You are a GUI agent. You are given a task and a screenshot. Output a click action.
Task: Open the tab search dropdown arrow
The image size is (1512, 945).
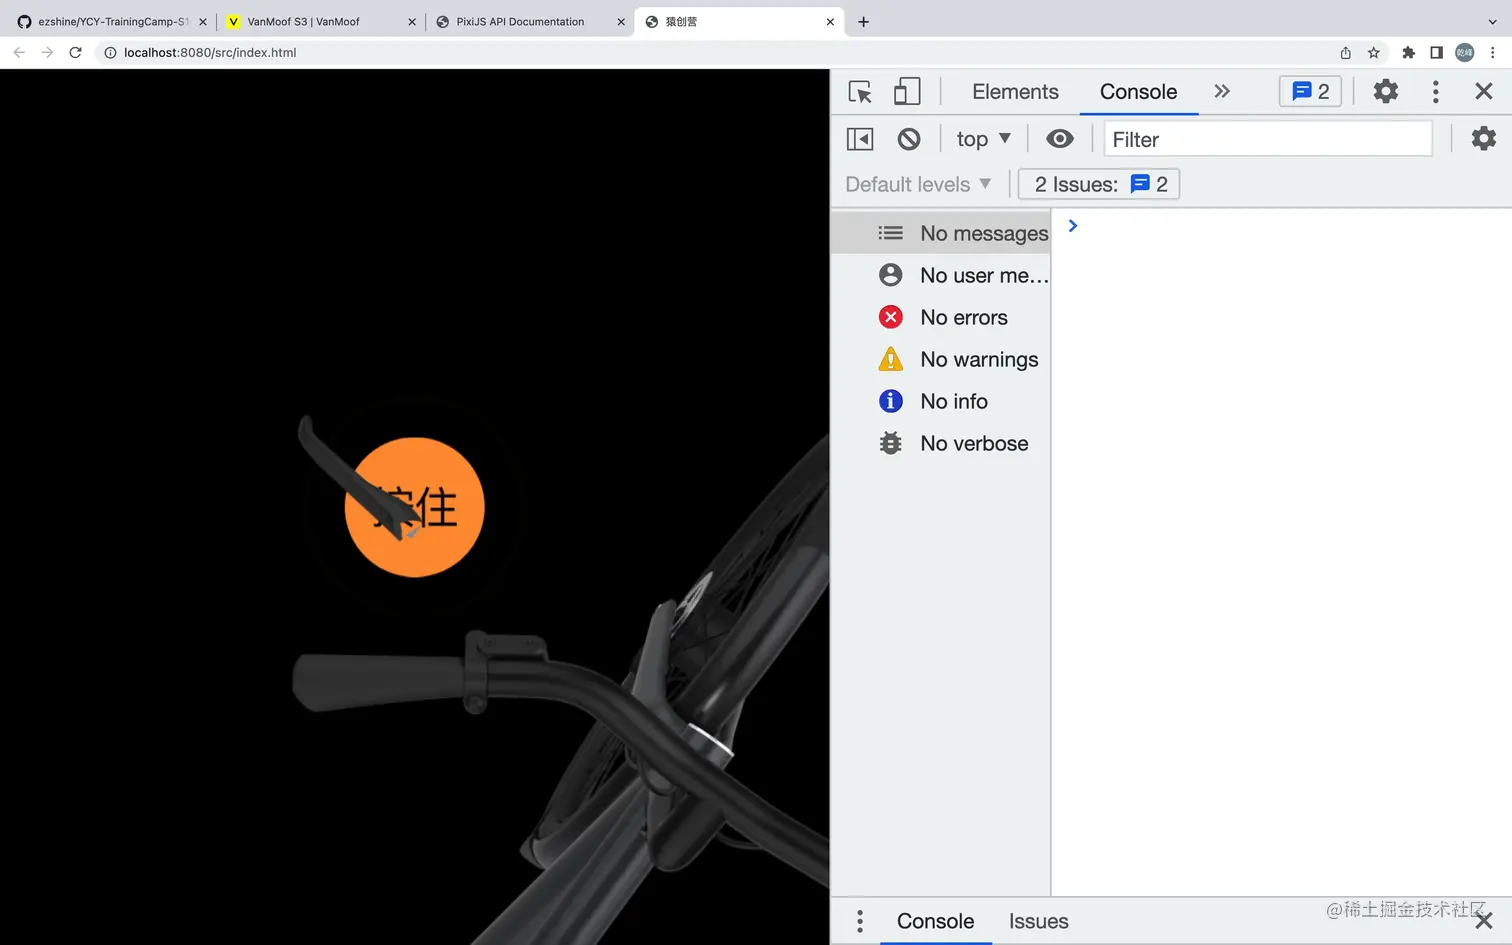(1492, 21)
